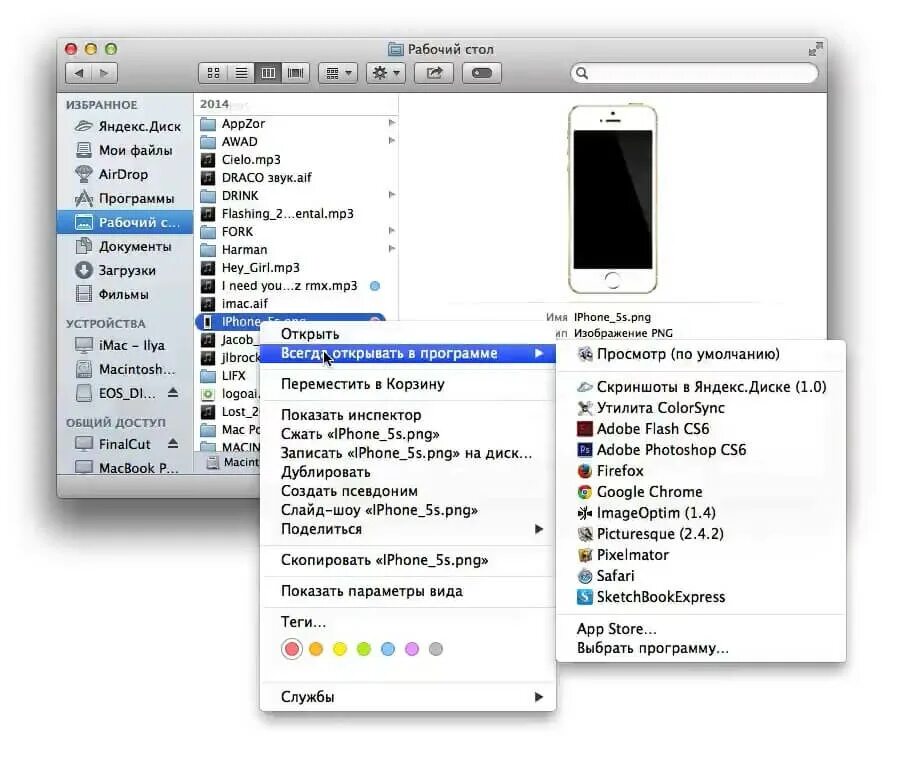Enter full screen with the corner arrows
The image size is (898, 759).
click(x=815, y=49)
